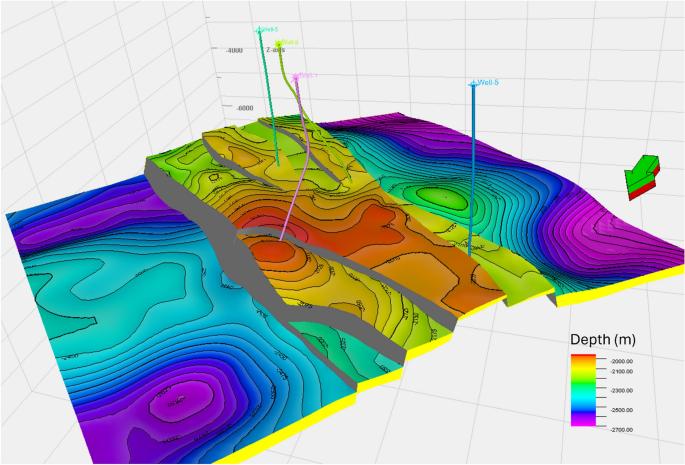This screenshot has width=685, height=465.
Task: Select the -4000 axis tick label
Action: pos(236,50)
